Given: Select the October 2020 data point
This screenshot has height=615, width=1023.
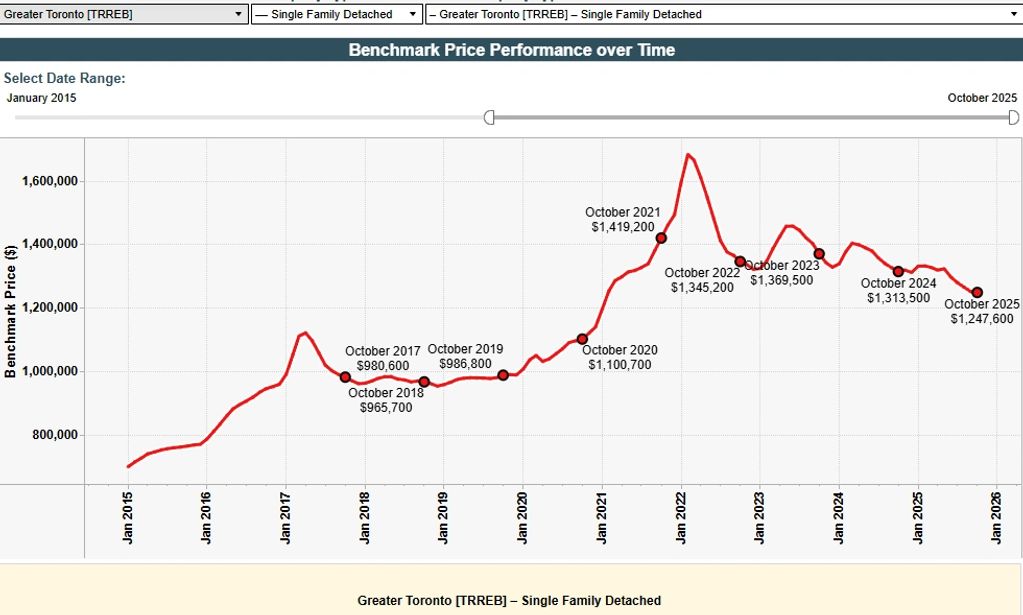Looking at the screenshot, I should (581, 338).
